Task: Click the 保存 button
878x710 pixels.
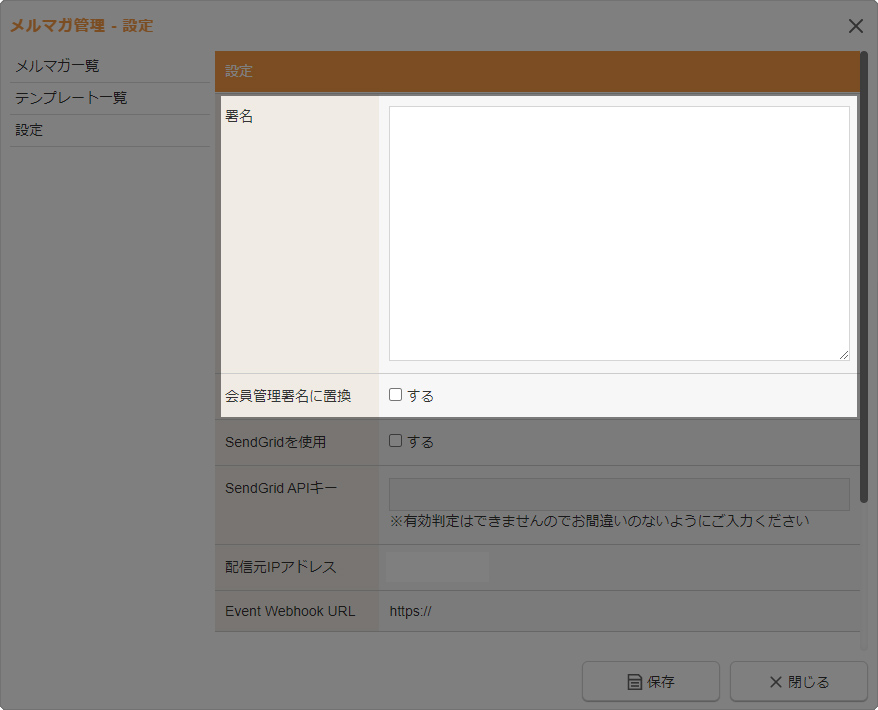Action: (x=651, y=681)
